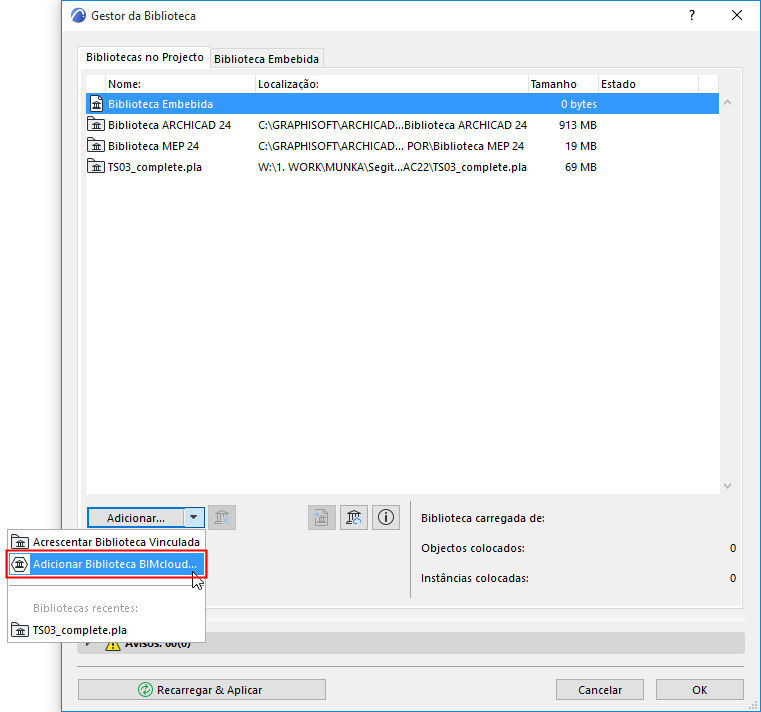Screen dimensions: 761x712
Task: Open the library information icon
Action: [386, 517]
